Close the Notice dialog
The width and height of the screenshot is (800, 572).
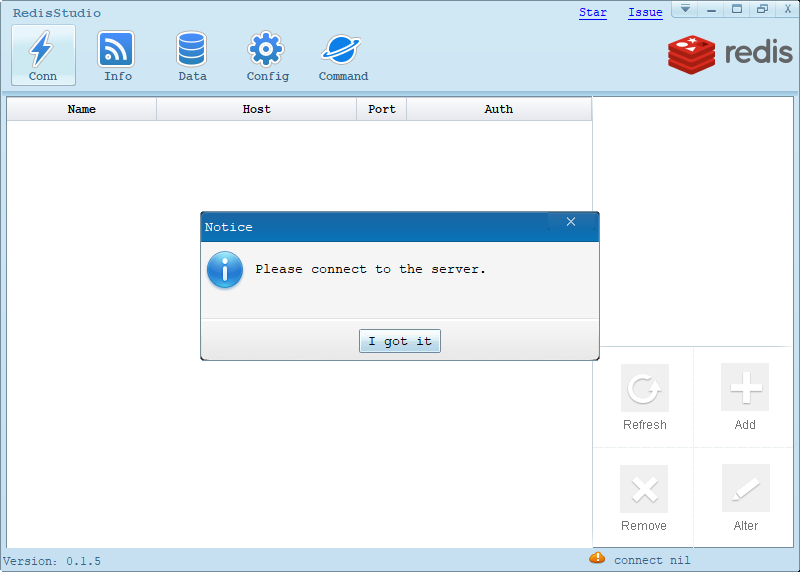point(571,222)
